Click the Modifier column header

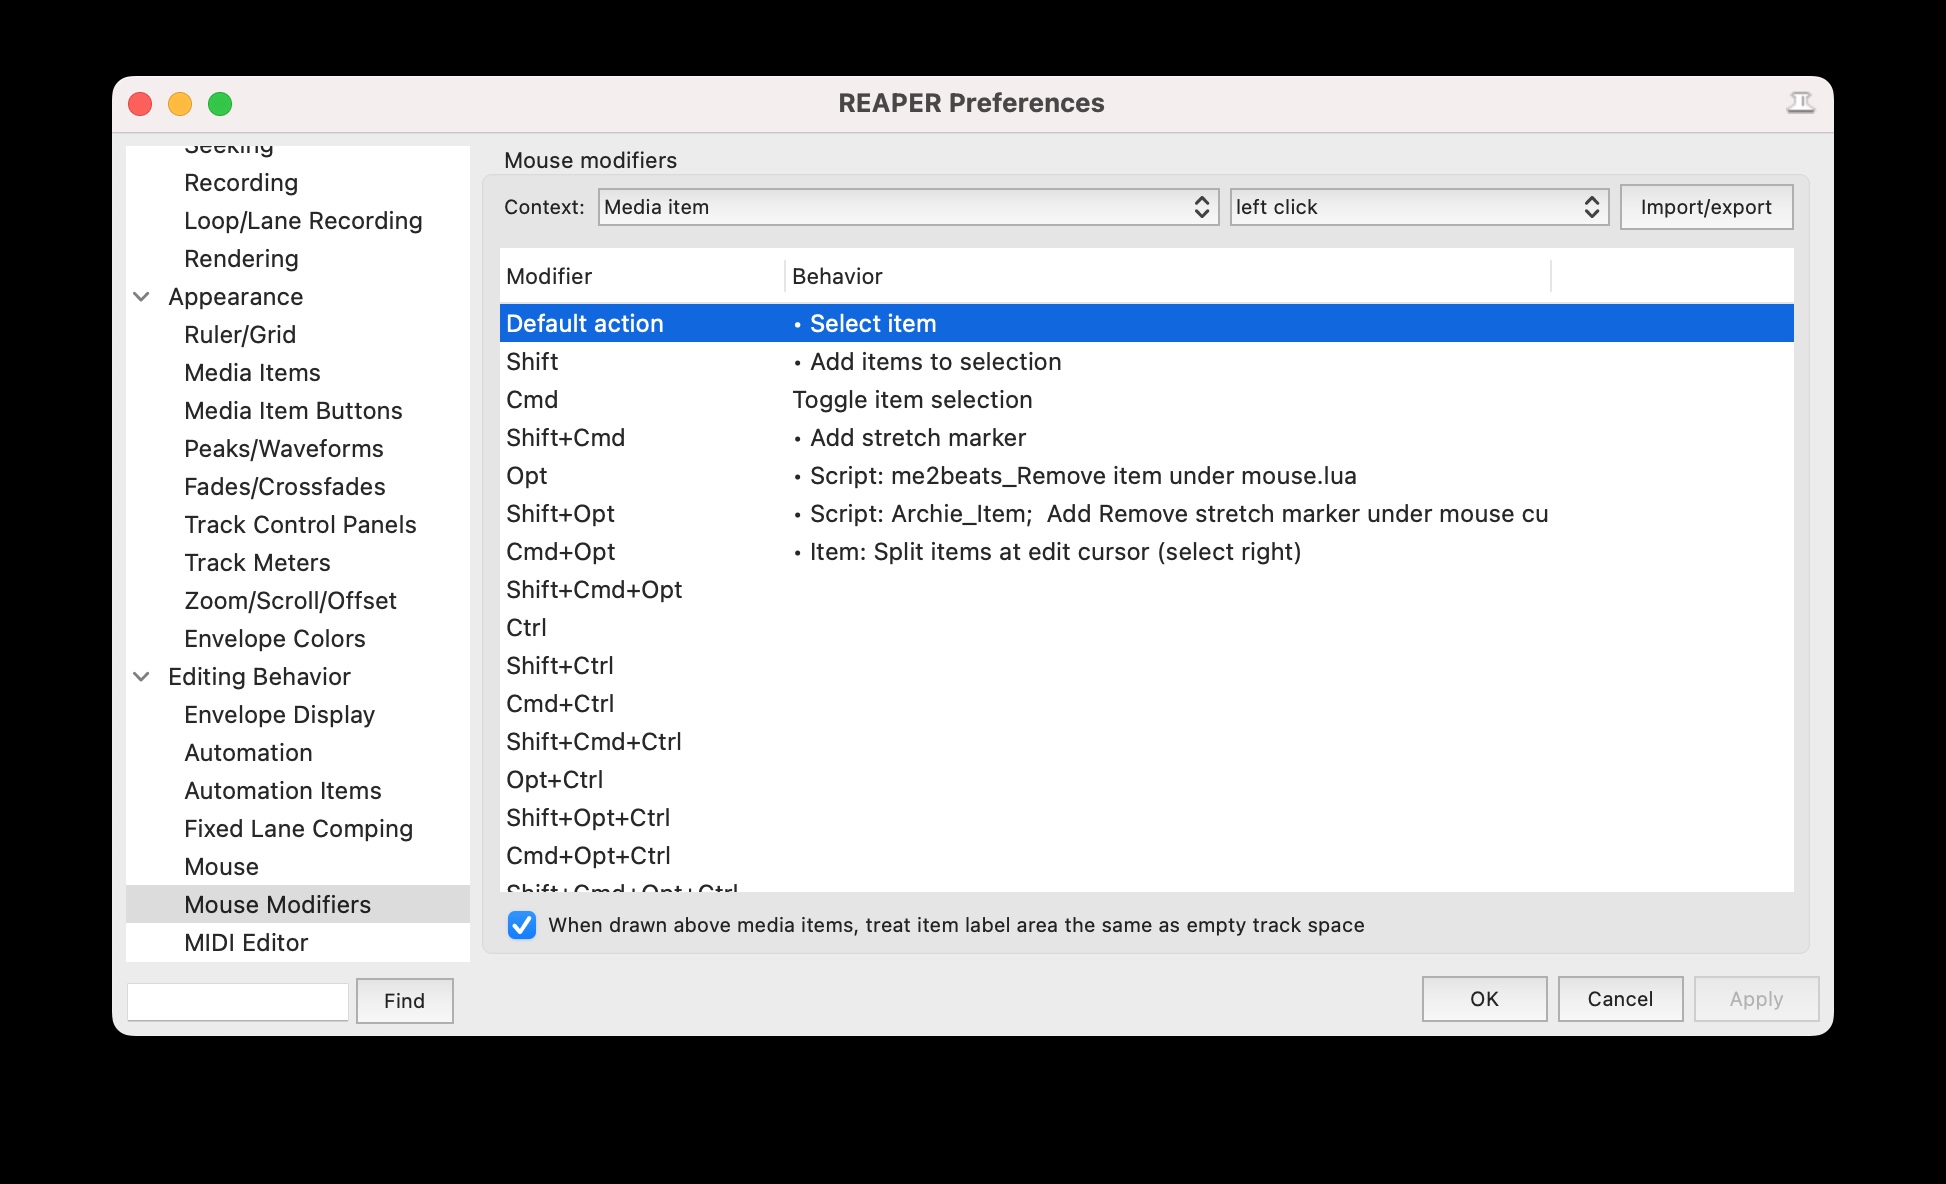pyautogui.click(x=642, y=276)
